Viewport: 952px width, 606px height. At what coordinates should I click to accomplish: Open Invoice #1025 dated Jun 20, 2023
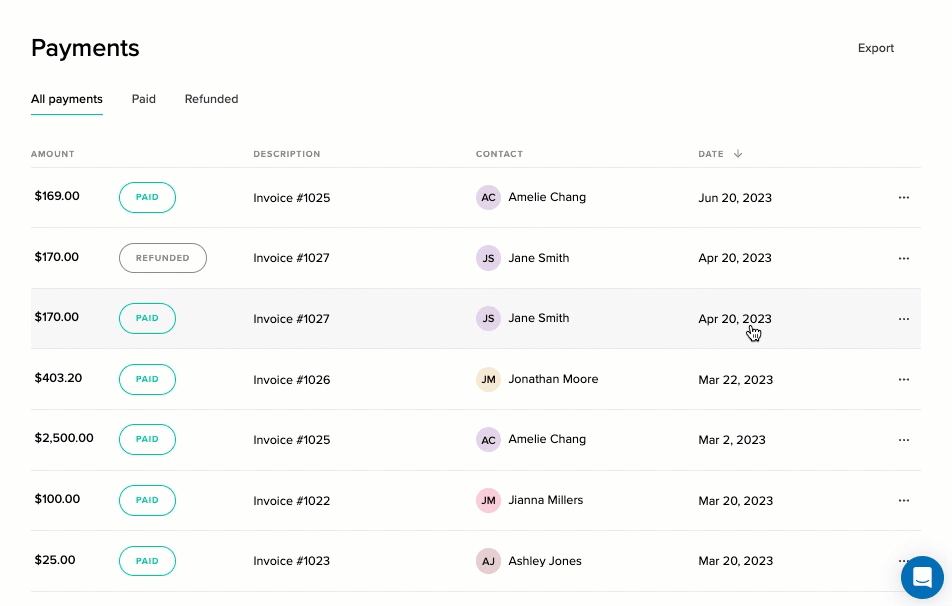click(x=291, y=198)
